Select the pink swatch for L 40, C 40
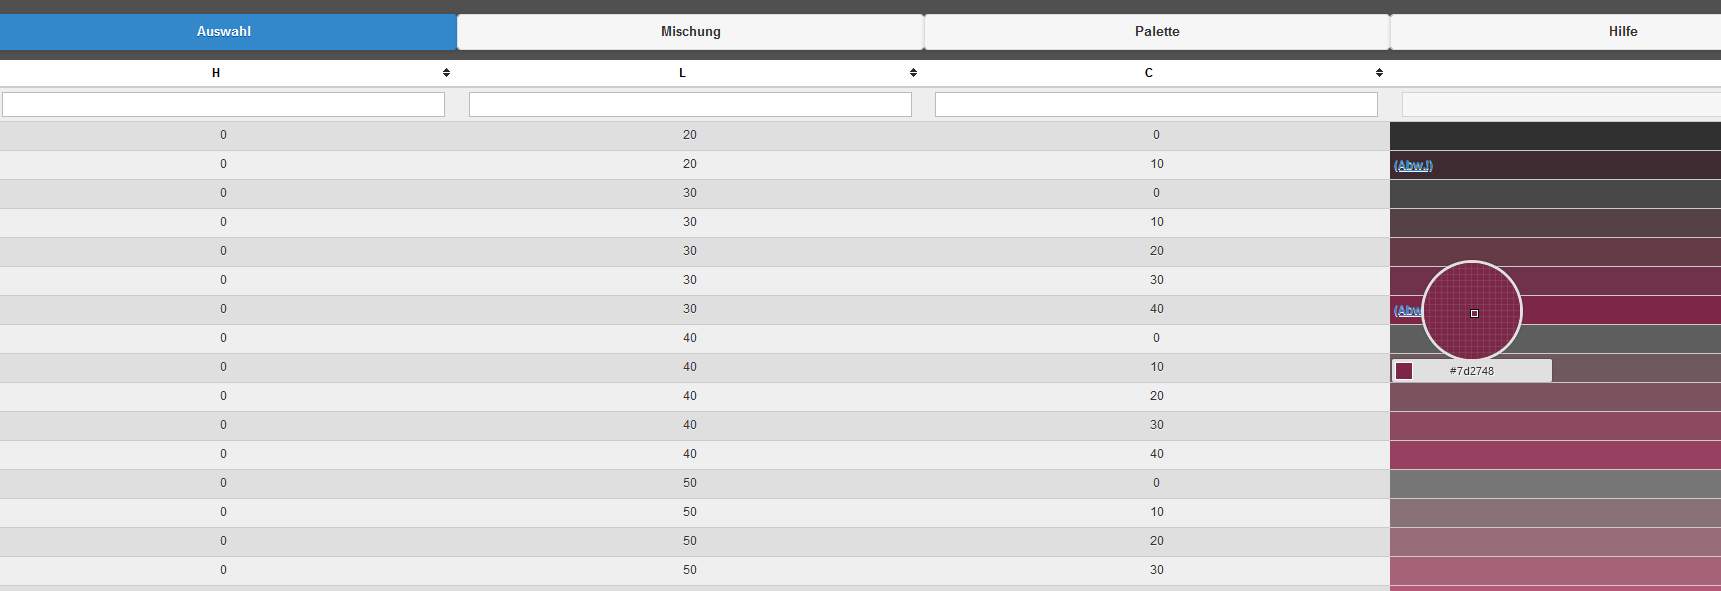 tap(1555, 455)
